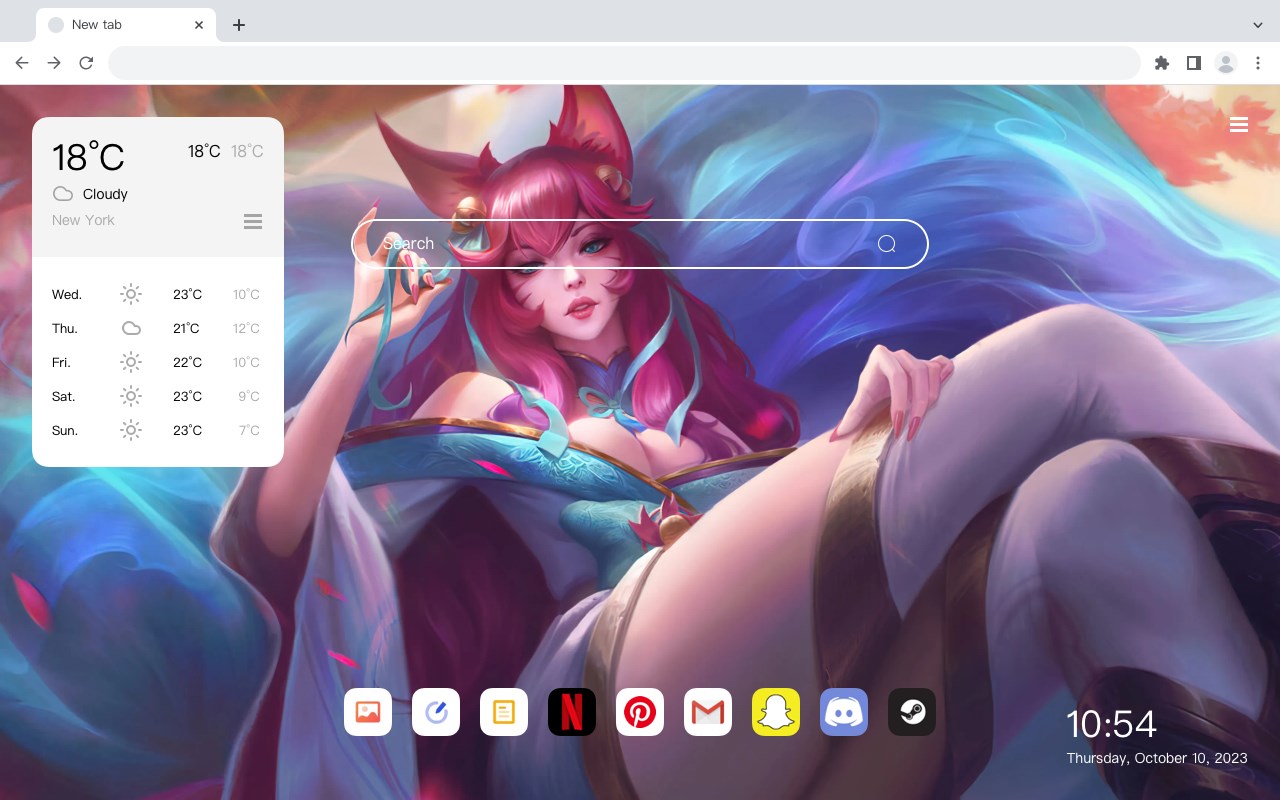Select the Sun. forecast row
Image resolution: width=1280 pixels, height=800 pixels.
[157, 430]
